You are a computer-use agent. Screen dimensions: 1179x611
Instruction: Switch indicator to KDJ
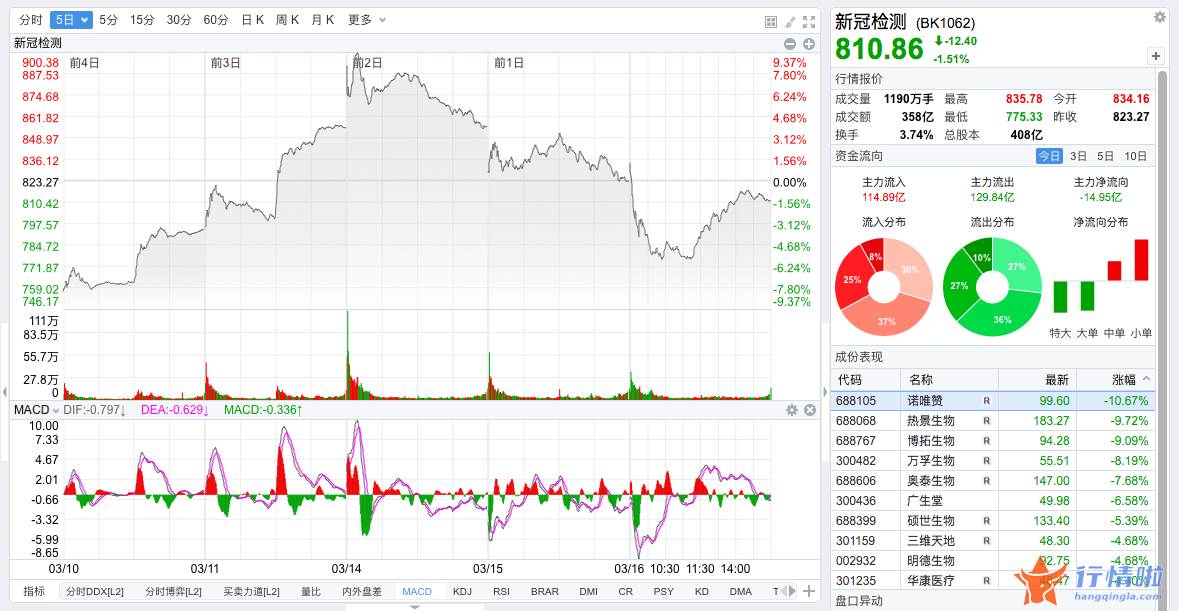[x=462, y=591]
